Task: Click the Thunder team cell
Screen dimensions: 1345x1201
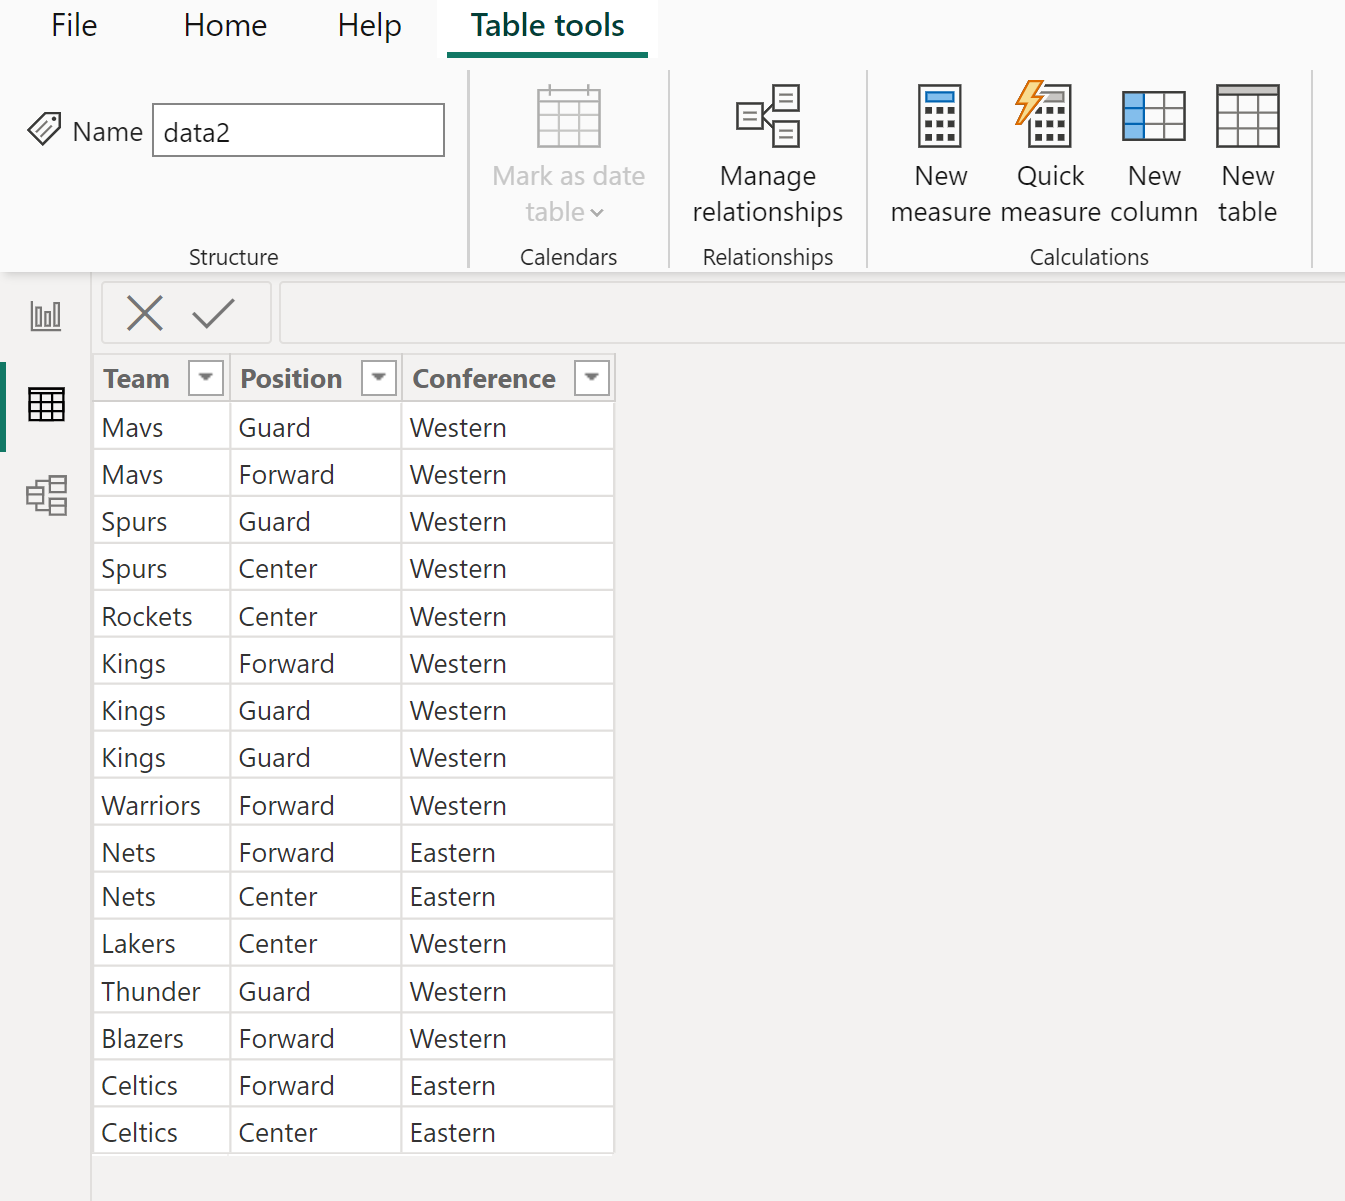Action: [162, 991]
